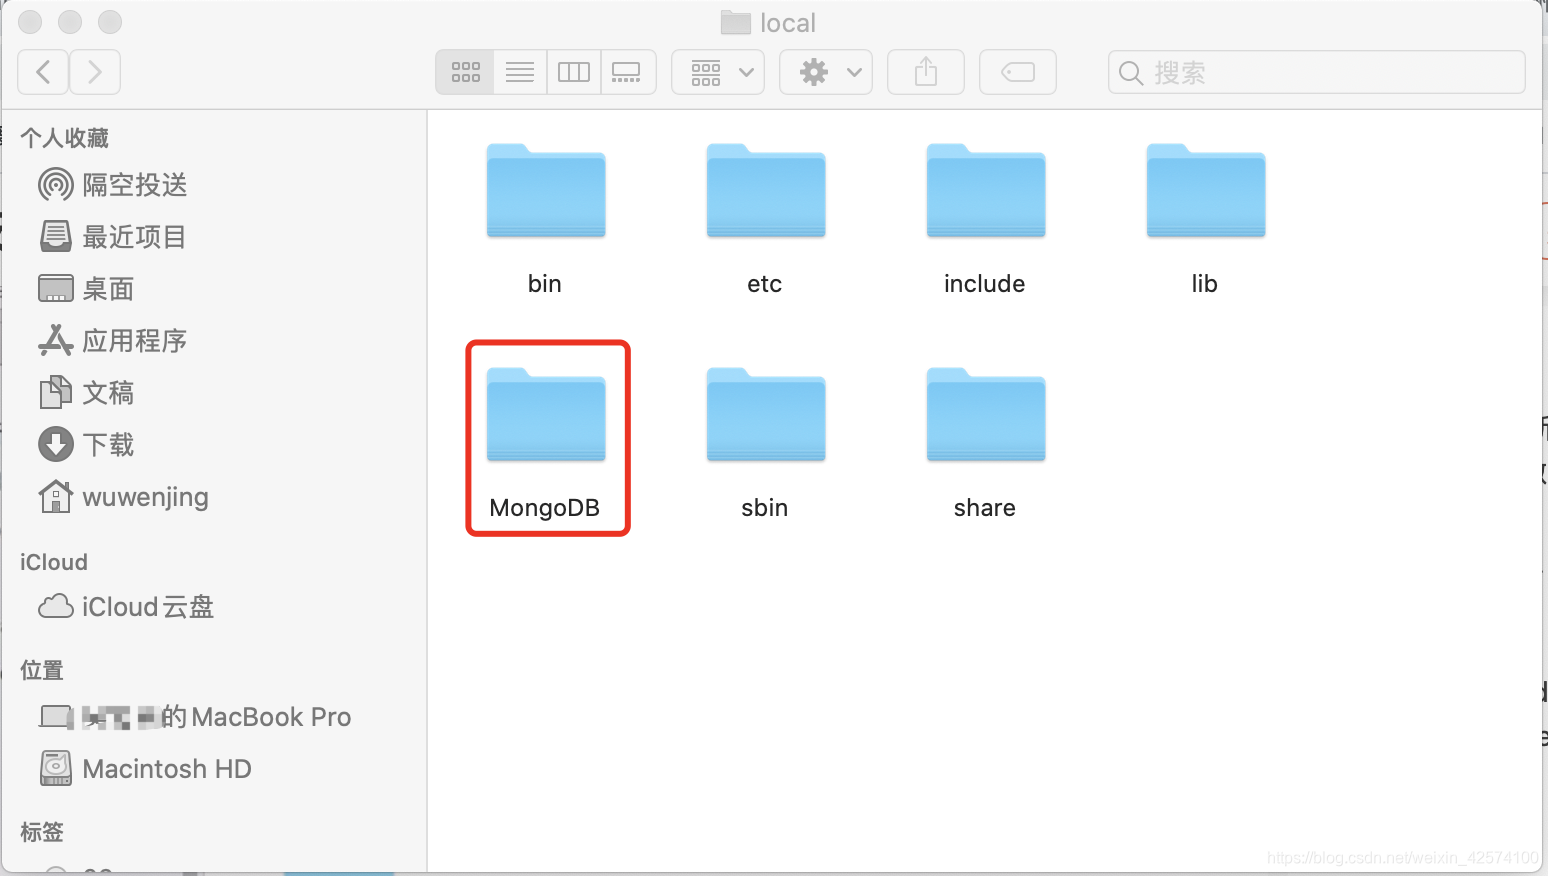Image resolution: width=1548 pixels, height=876 pixels.
Task: Switch to column view mode
Action: click(574, 72)
